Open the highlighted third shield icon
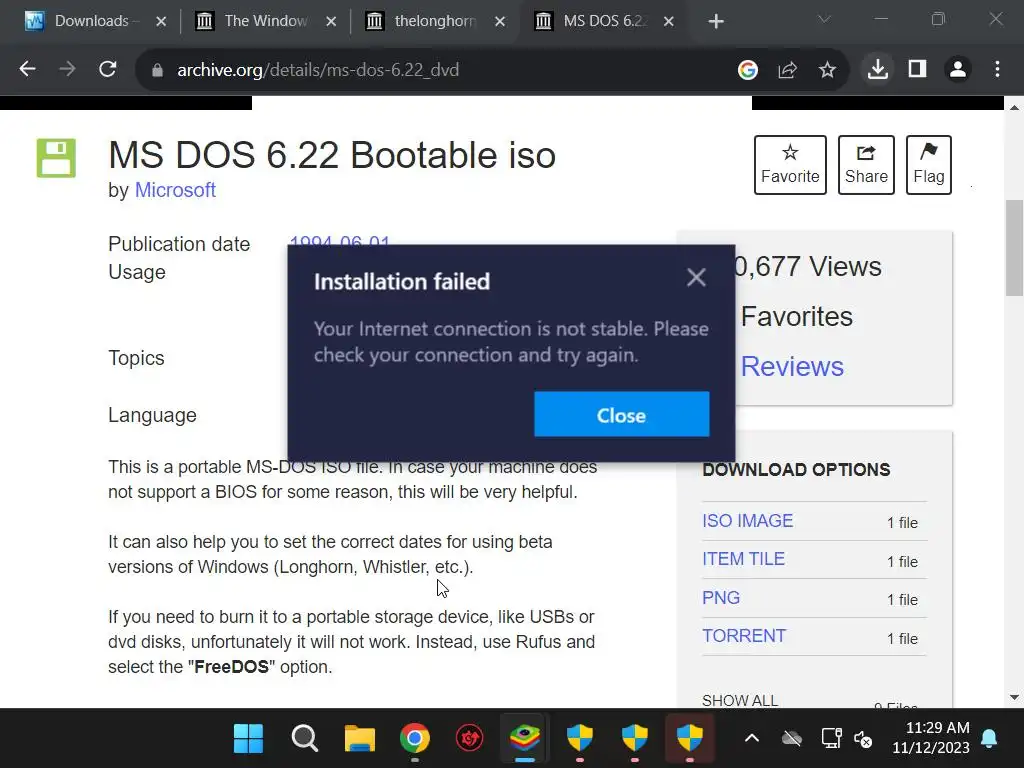 click(690, 739)
